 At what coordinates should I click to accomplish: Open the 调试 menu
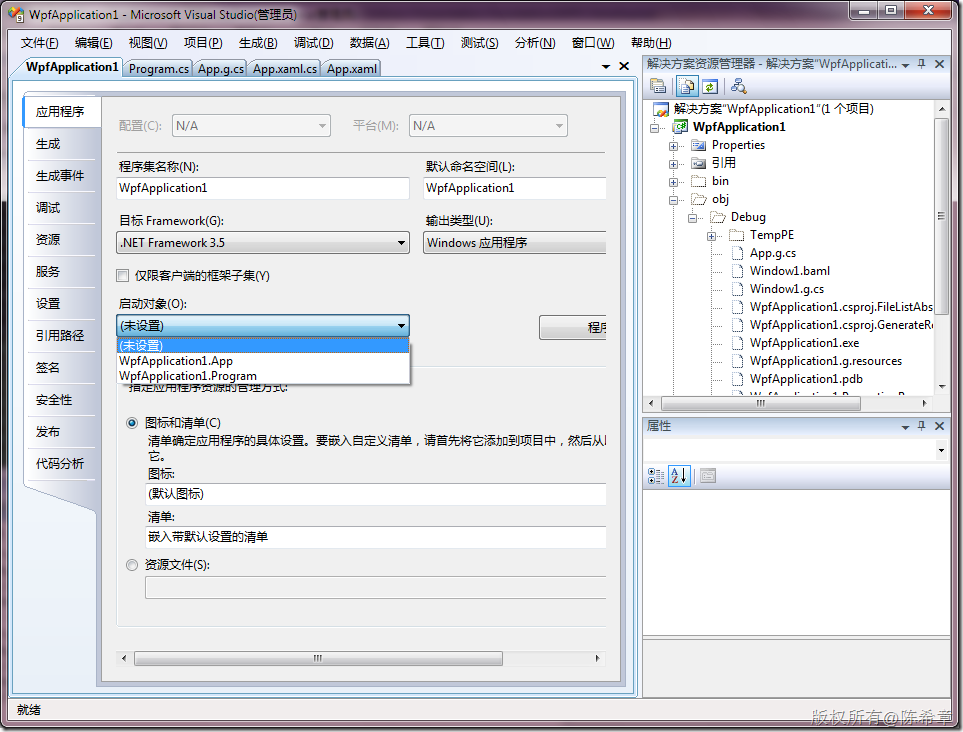coord(313,42)
